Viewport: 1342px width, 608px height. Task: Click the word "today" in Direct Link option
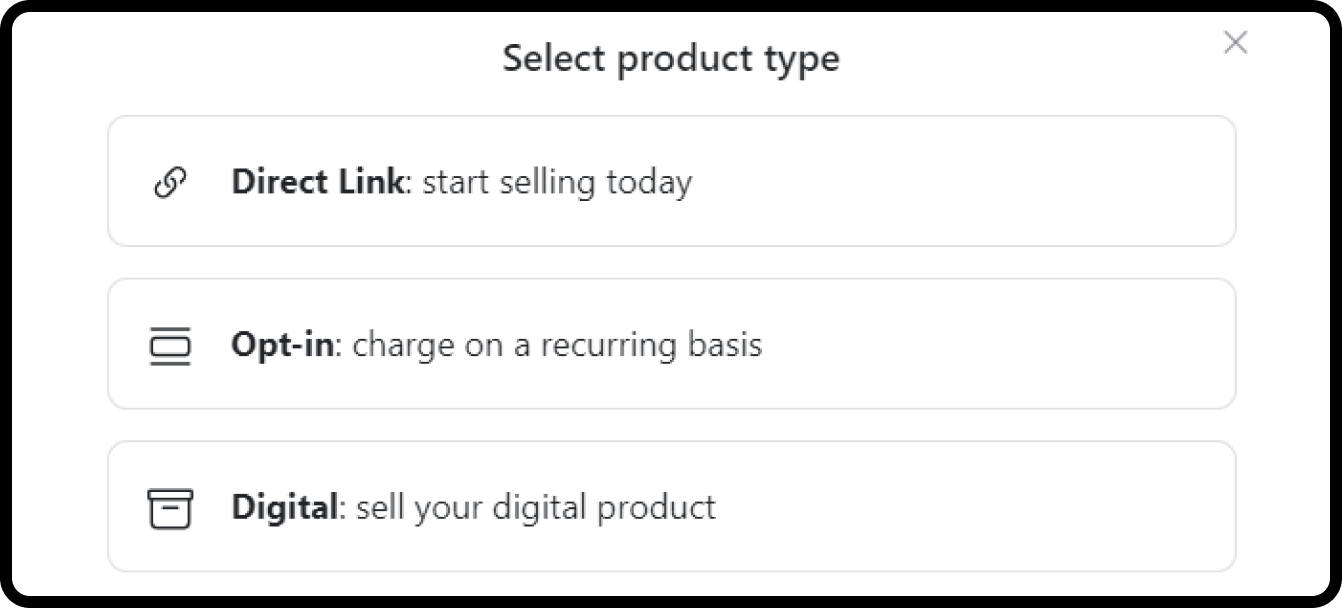pos(649,183)
